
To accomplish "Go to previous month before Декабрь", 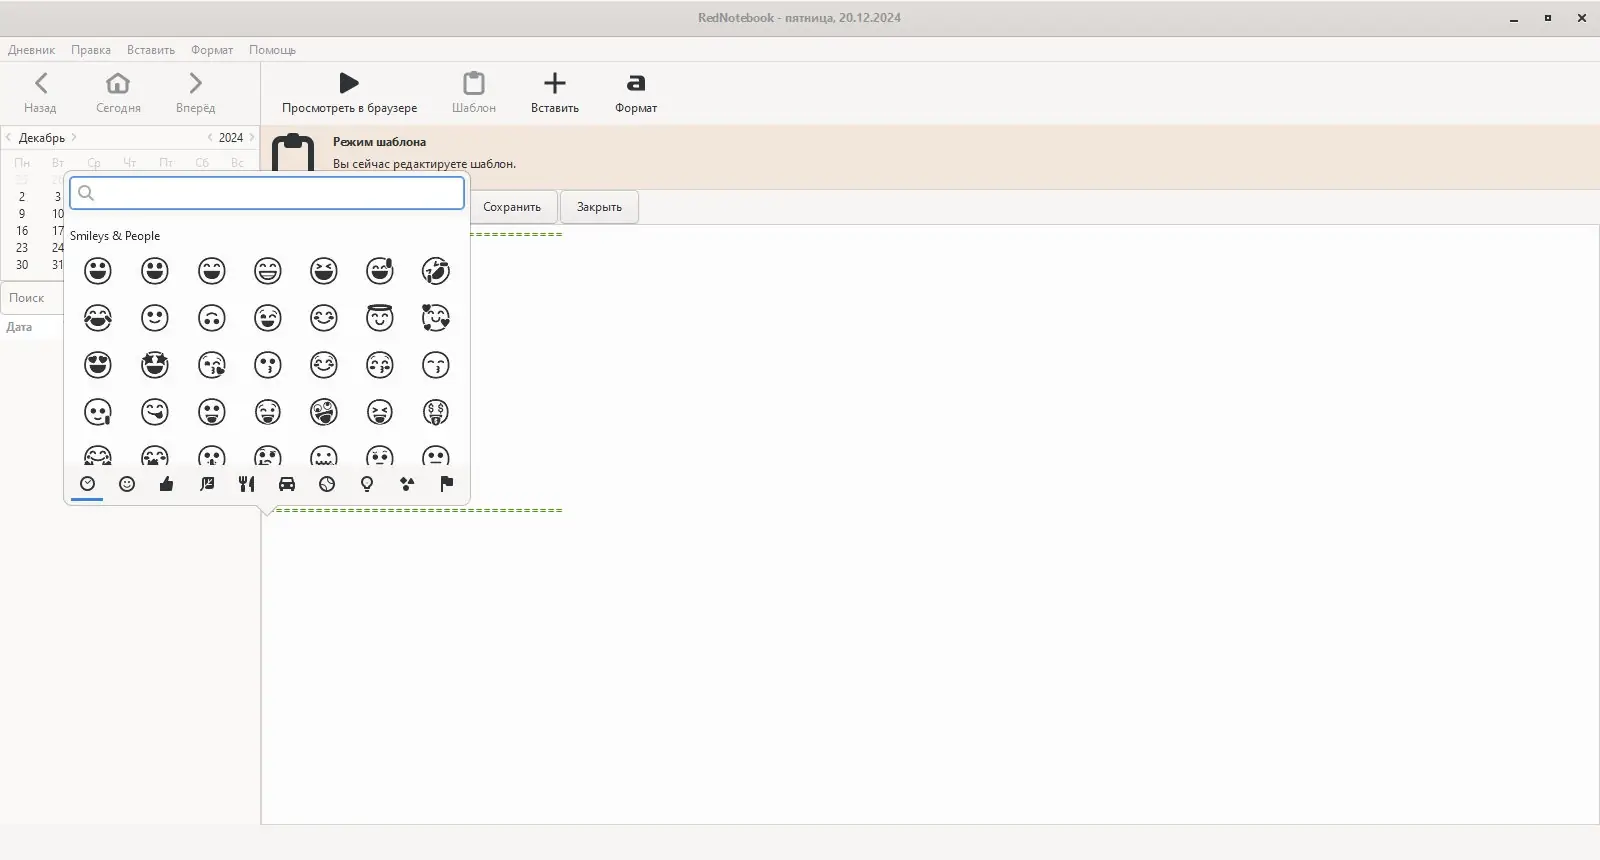I will pyautogui.click(x=9, y=138).
